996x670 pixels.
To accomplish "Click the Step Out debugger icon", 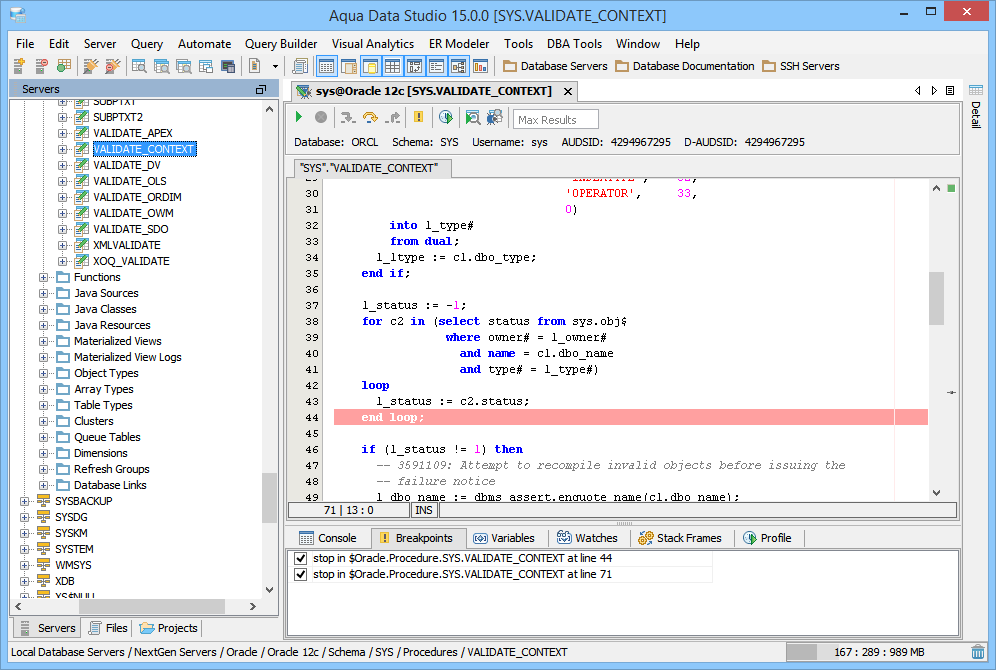I will click(x=393, y=118).
